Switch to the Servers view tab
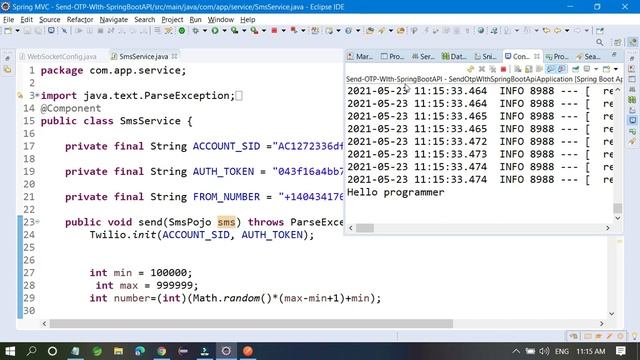Viewport: 640px width, 360px height. pyautogui.click(x=423, y=56)
